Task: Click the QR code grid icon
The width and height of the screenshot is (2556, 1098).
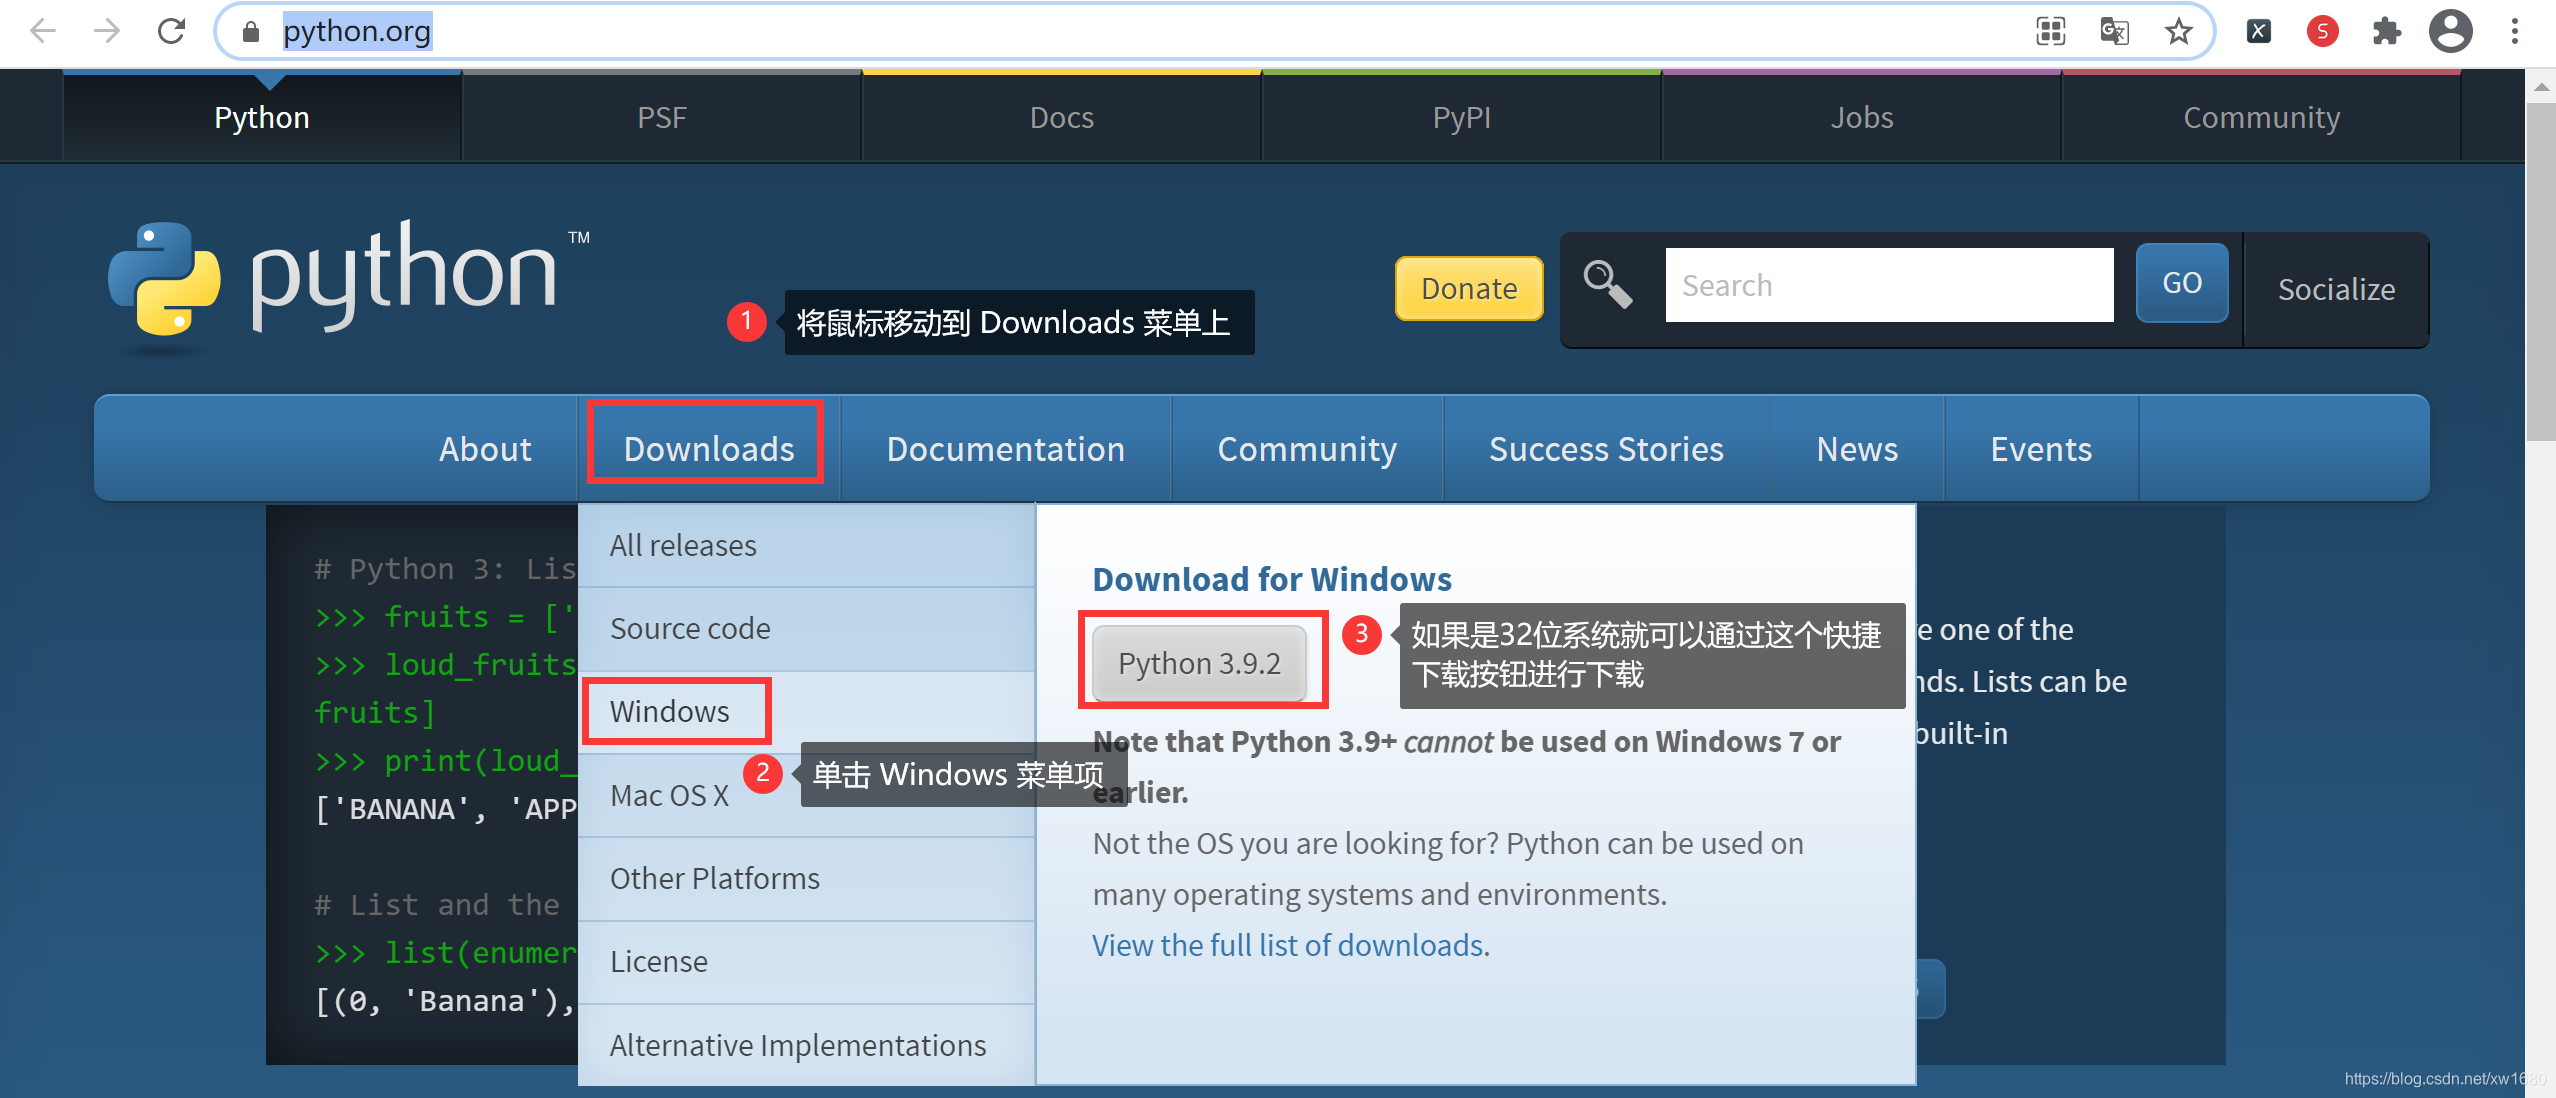Action: (2050, 32)
